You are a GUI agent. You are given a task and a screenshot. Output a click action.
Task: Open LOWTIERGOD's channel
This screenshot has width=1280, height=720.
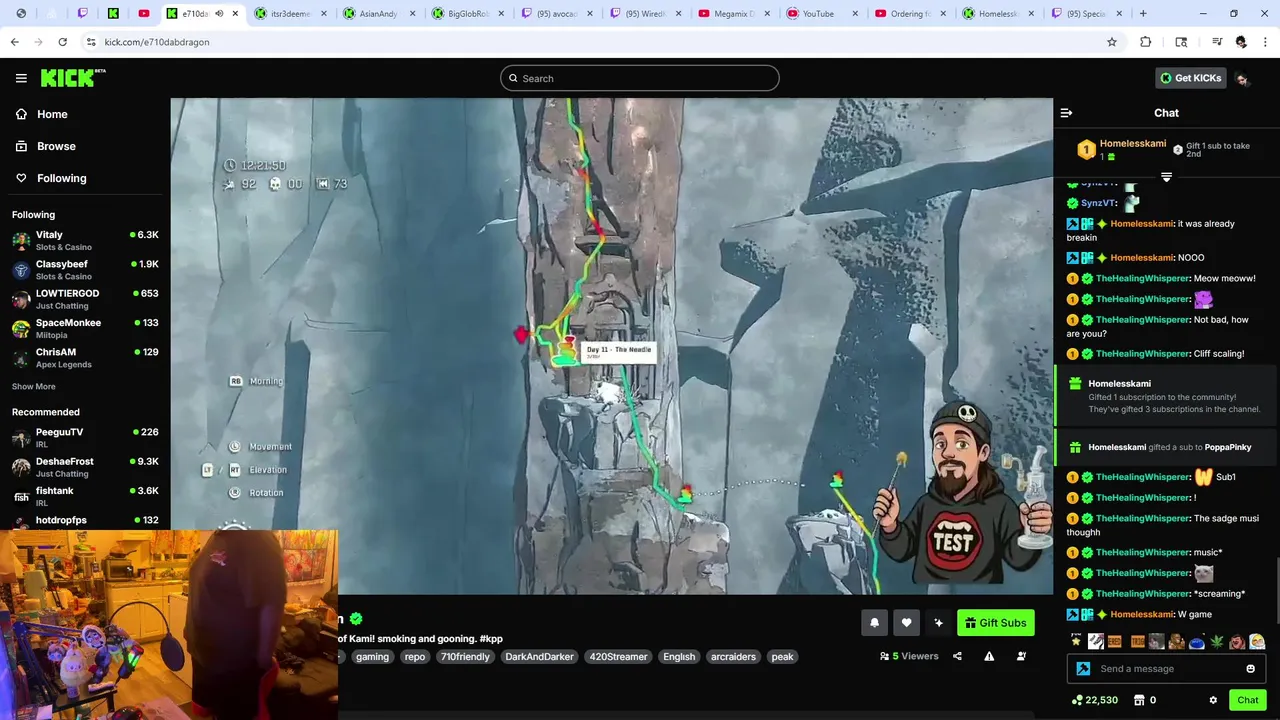85,299
